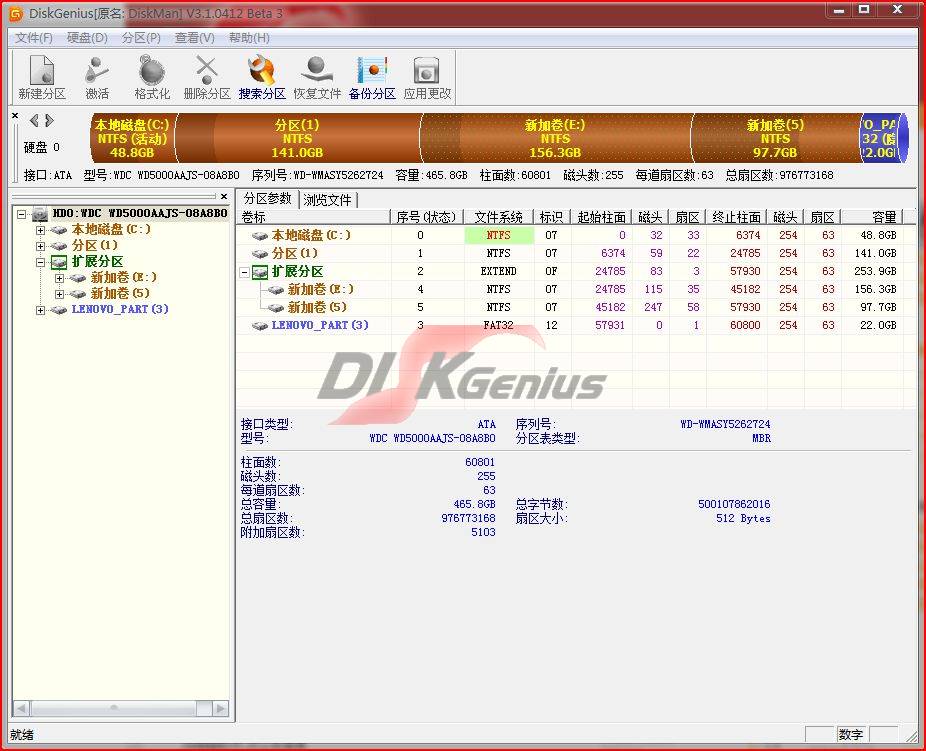Select 分区(1) 141.0GB segment in disk bar
Screen dimensions: 926x751
coord(298,138)
